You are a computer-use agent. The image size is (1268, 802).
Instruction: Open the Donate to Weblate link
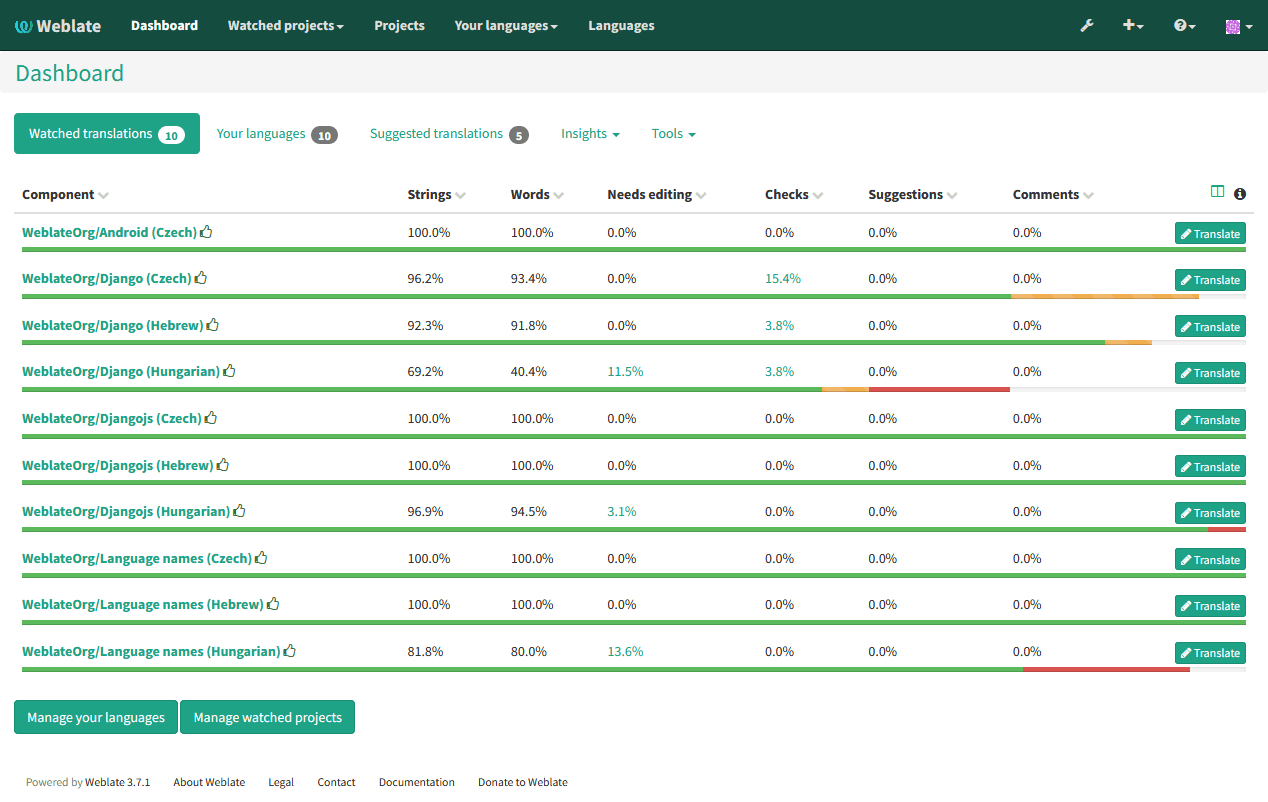[x=522, y=782]
